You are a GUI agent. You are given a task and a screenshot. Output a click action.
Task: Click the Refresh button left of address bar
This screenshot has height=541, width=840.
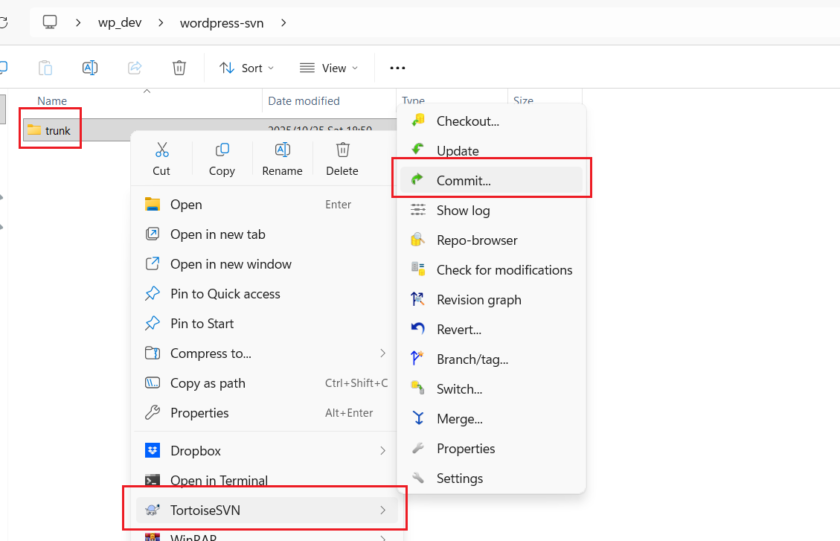coord(3,22)
